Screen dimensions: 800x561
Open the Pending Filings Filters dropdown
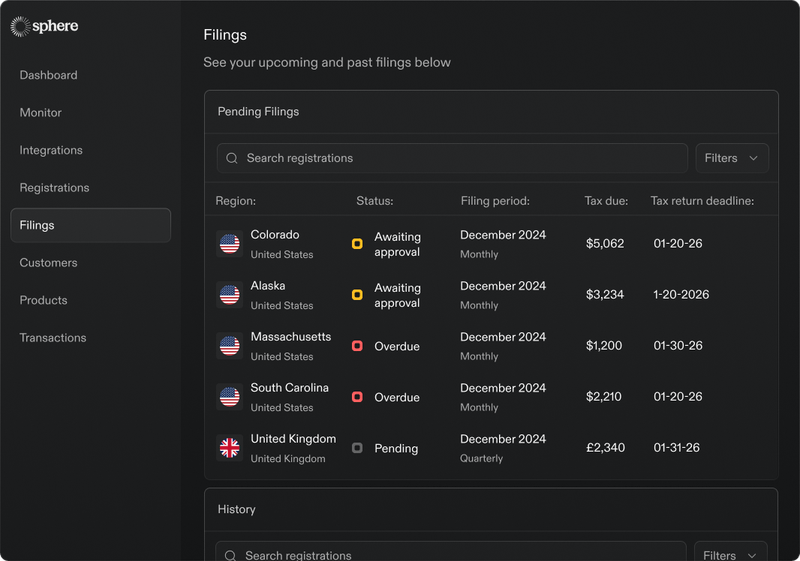731,158
